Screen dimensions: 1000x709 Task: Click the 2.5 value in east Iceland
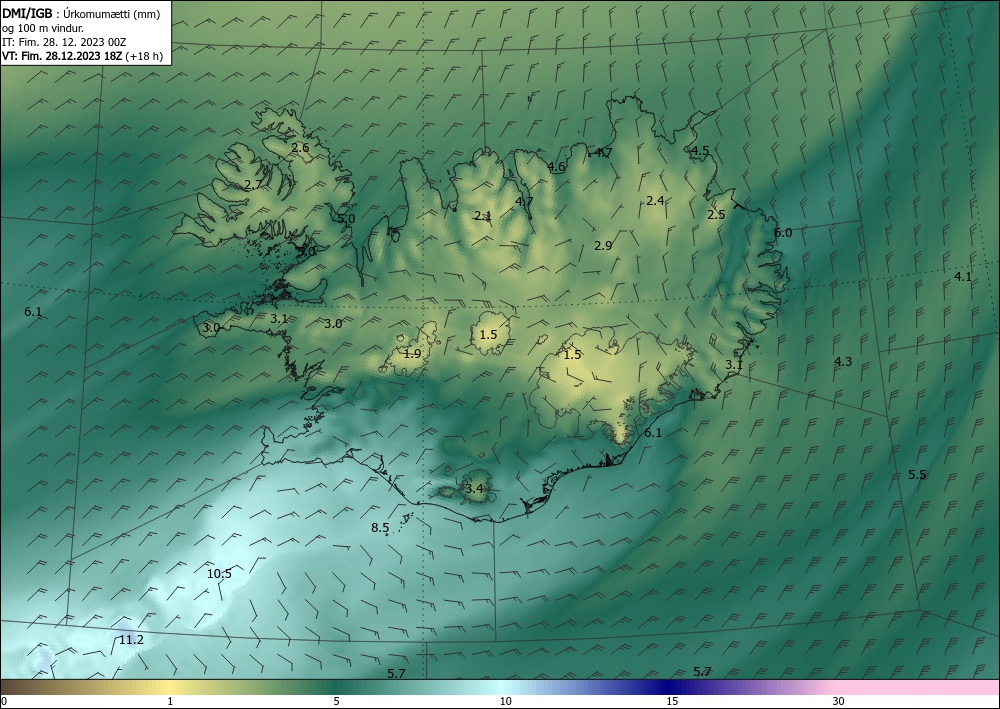coord(716,214)
